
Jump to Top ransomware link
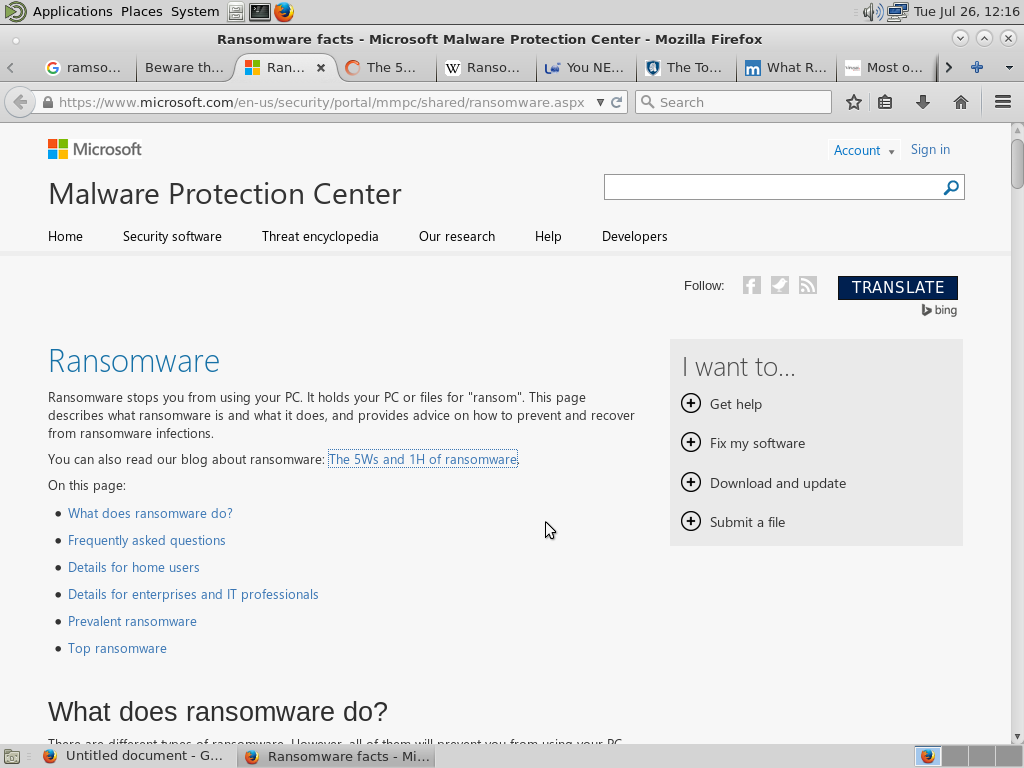pos(118,648)
